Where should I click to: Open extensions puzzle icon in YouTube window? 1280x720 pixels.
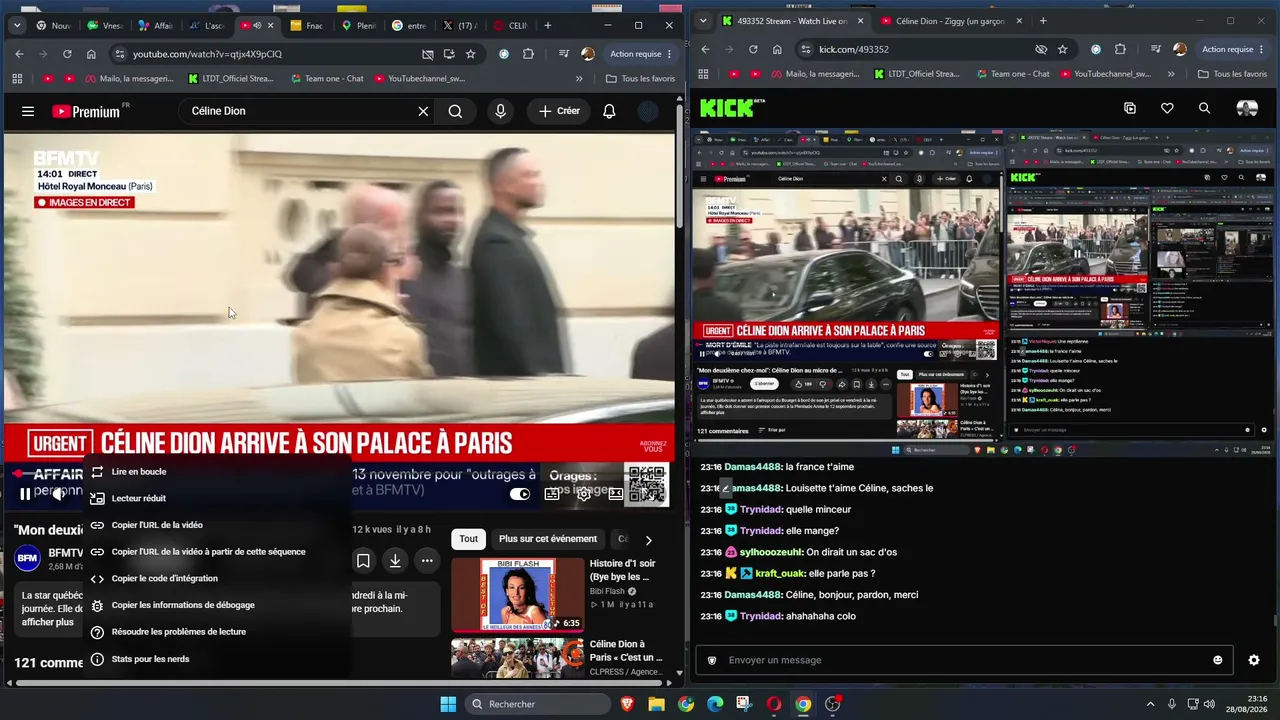[528, 54]
